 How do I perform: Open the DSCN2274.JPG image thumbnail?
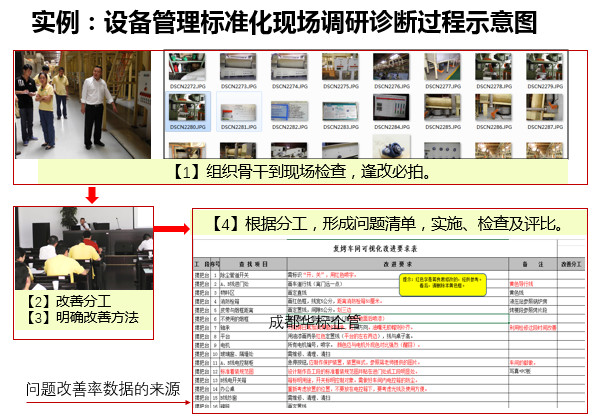coord(289,67)
